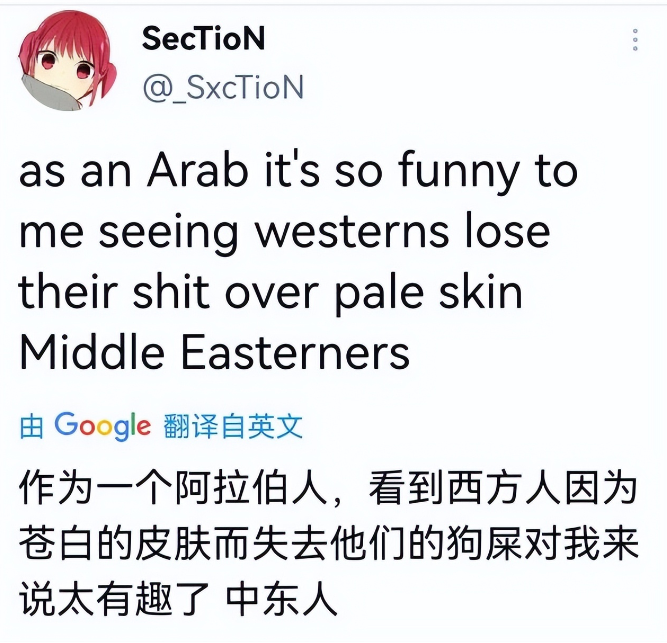This screenshot has width=667, height=643.
Task: Click the line "Middle Easterners"
Action: tap(214, 353)
